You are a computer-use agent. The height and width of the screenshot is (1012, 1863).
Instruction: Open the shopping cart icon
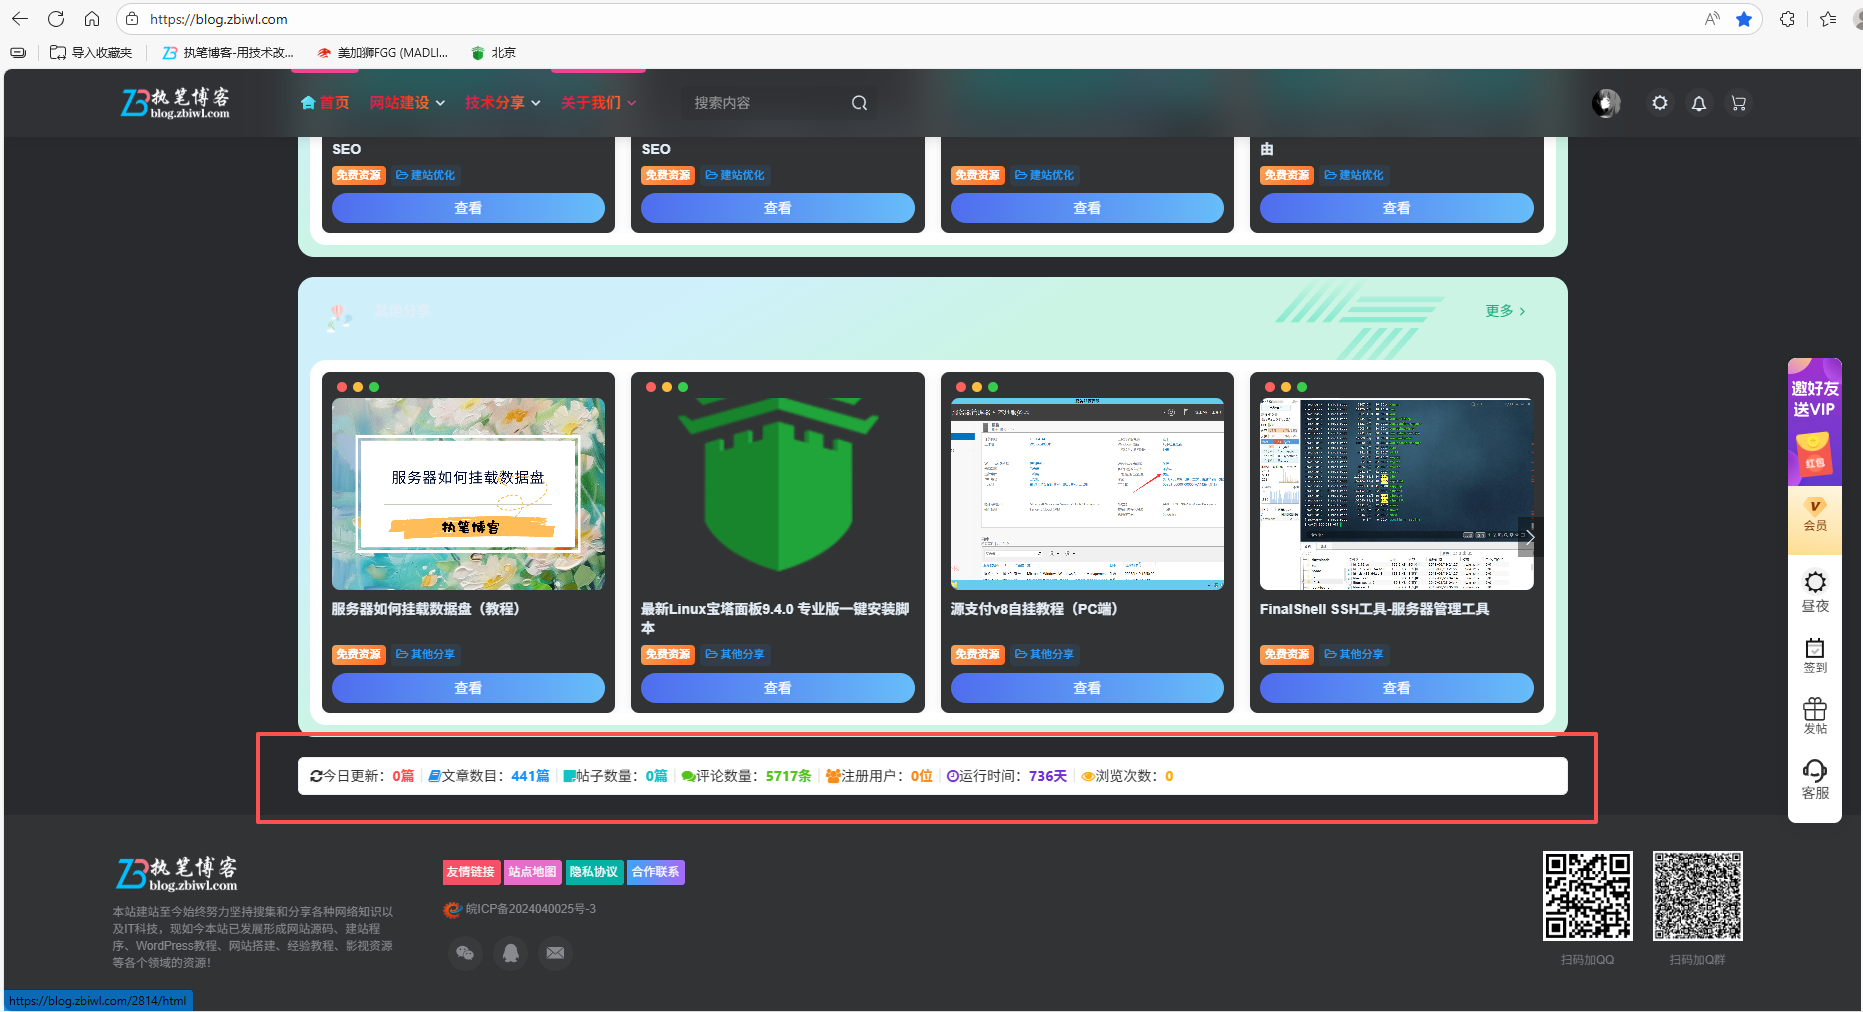click(x=1738, y=103)
